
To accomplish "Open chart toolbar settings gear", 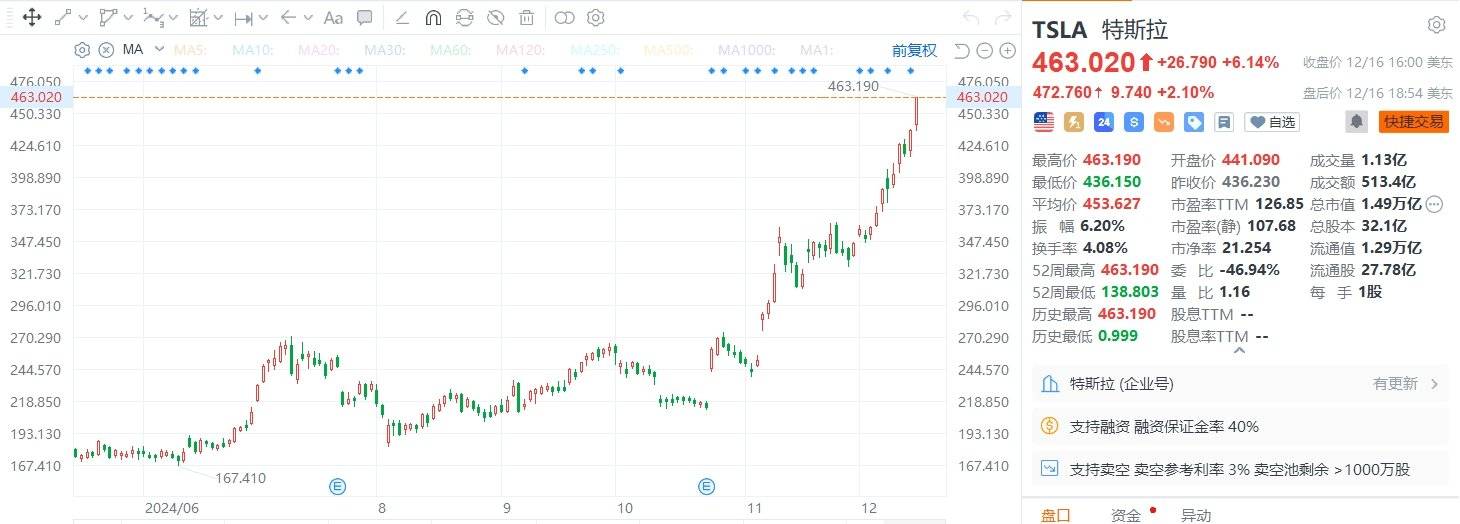I will 595,17.
